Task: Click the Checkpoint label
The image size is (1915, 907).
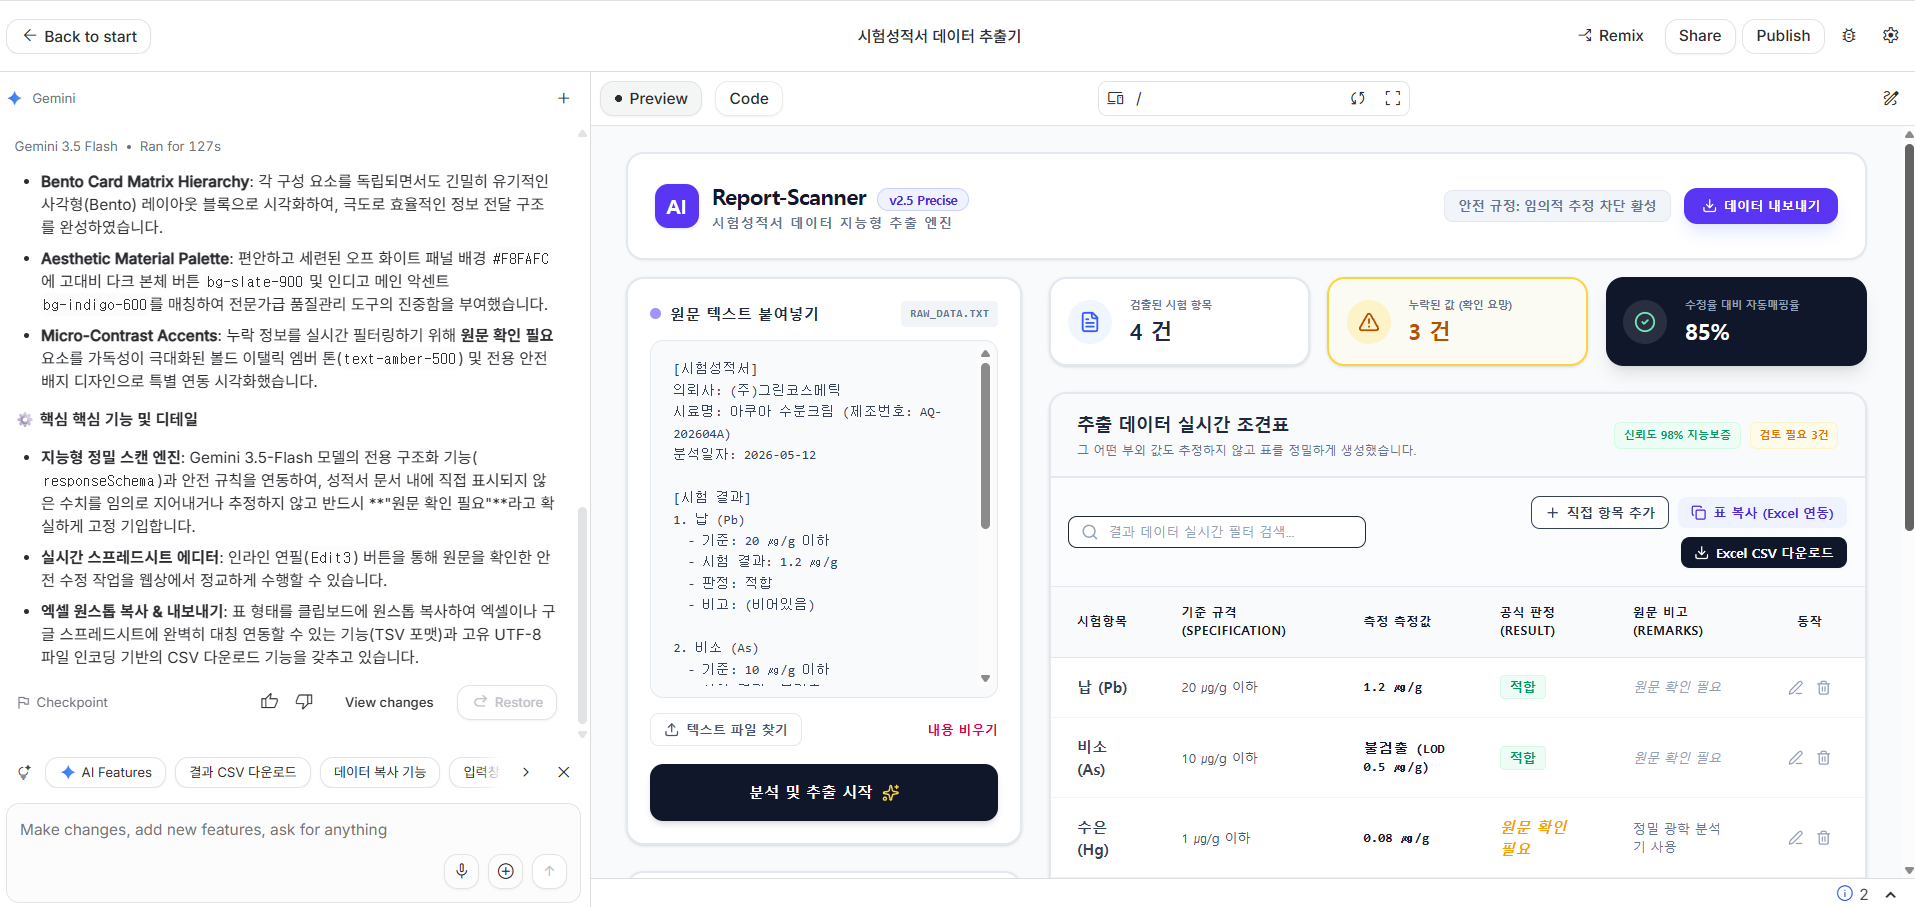Action: click(62, 702)
